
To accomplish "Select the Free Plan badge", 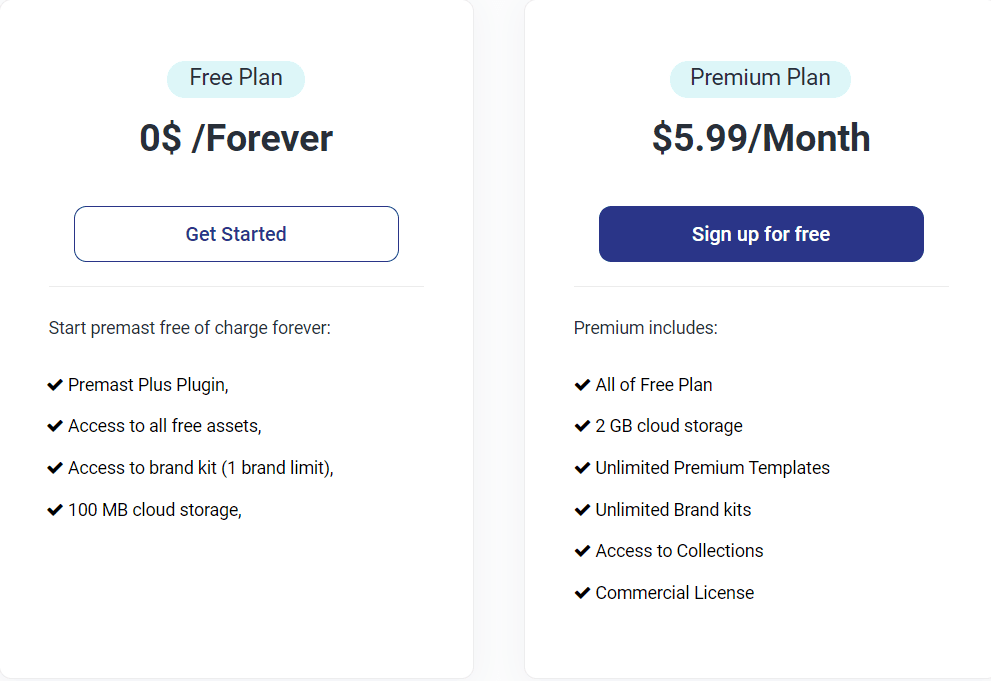I will [236, 78].
